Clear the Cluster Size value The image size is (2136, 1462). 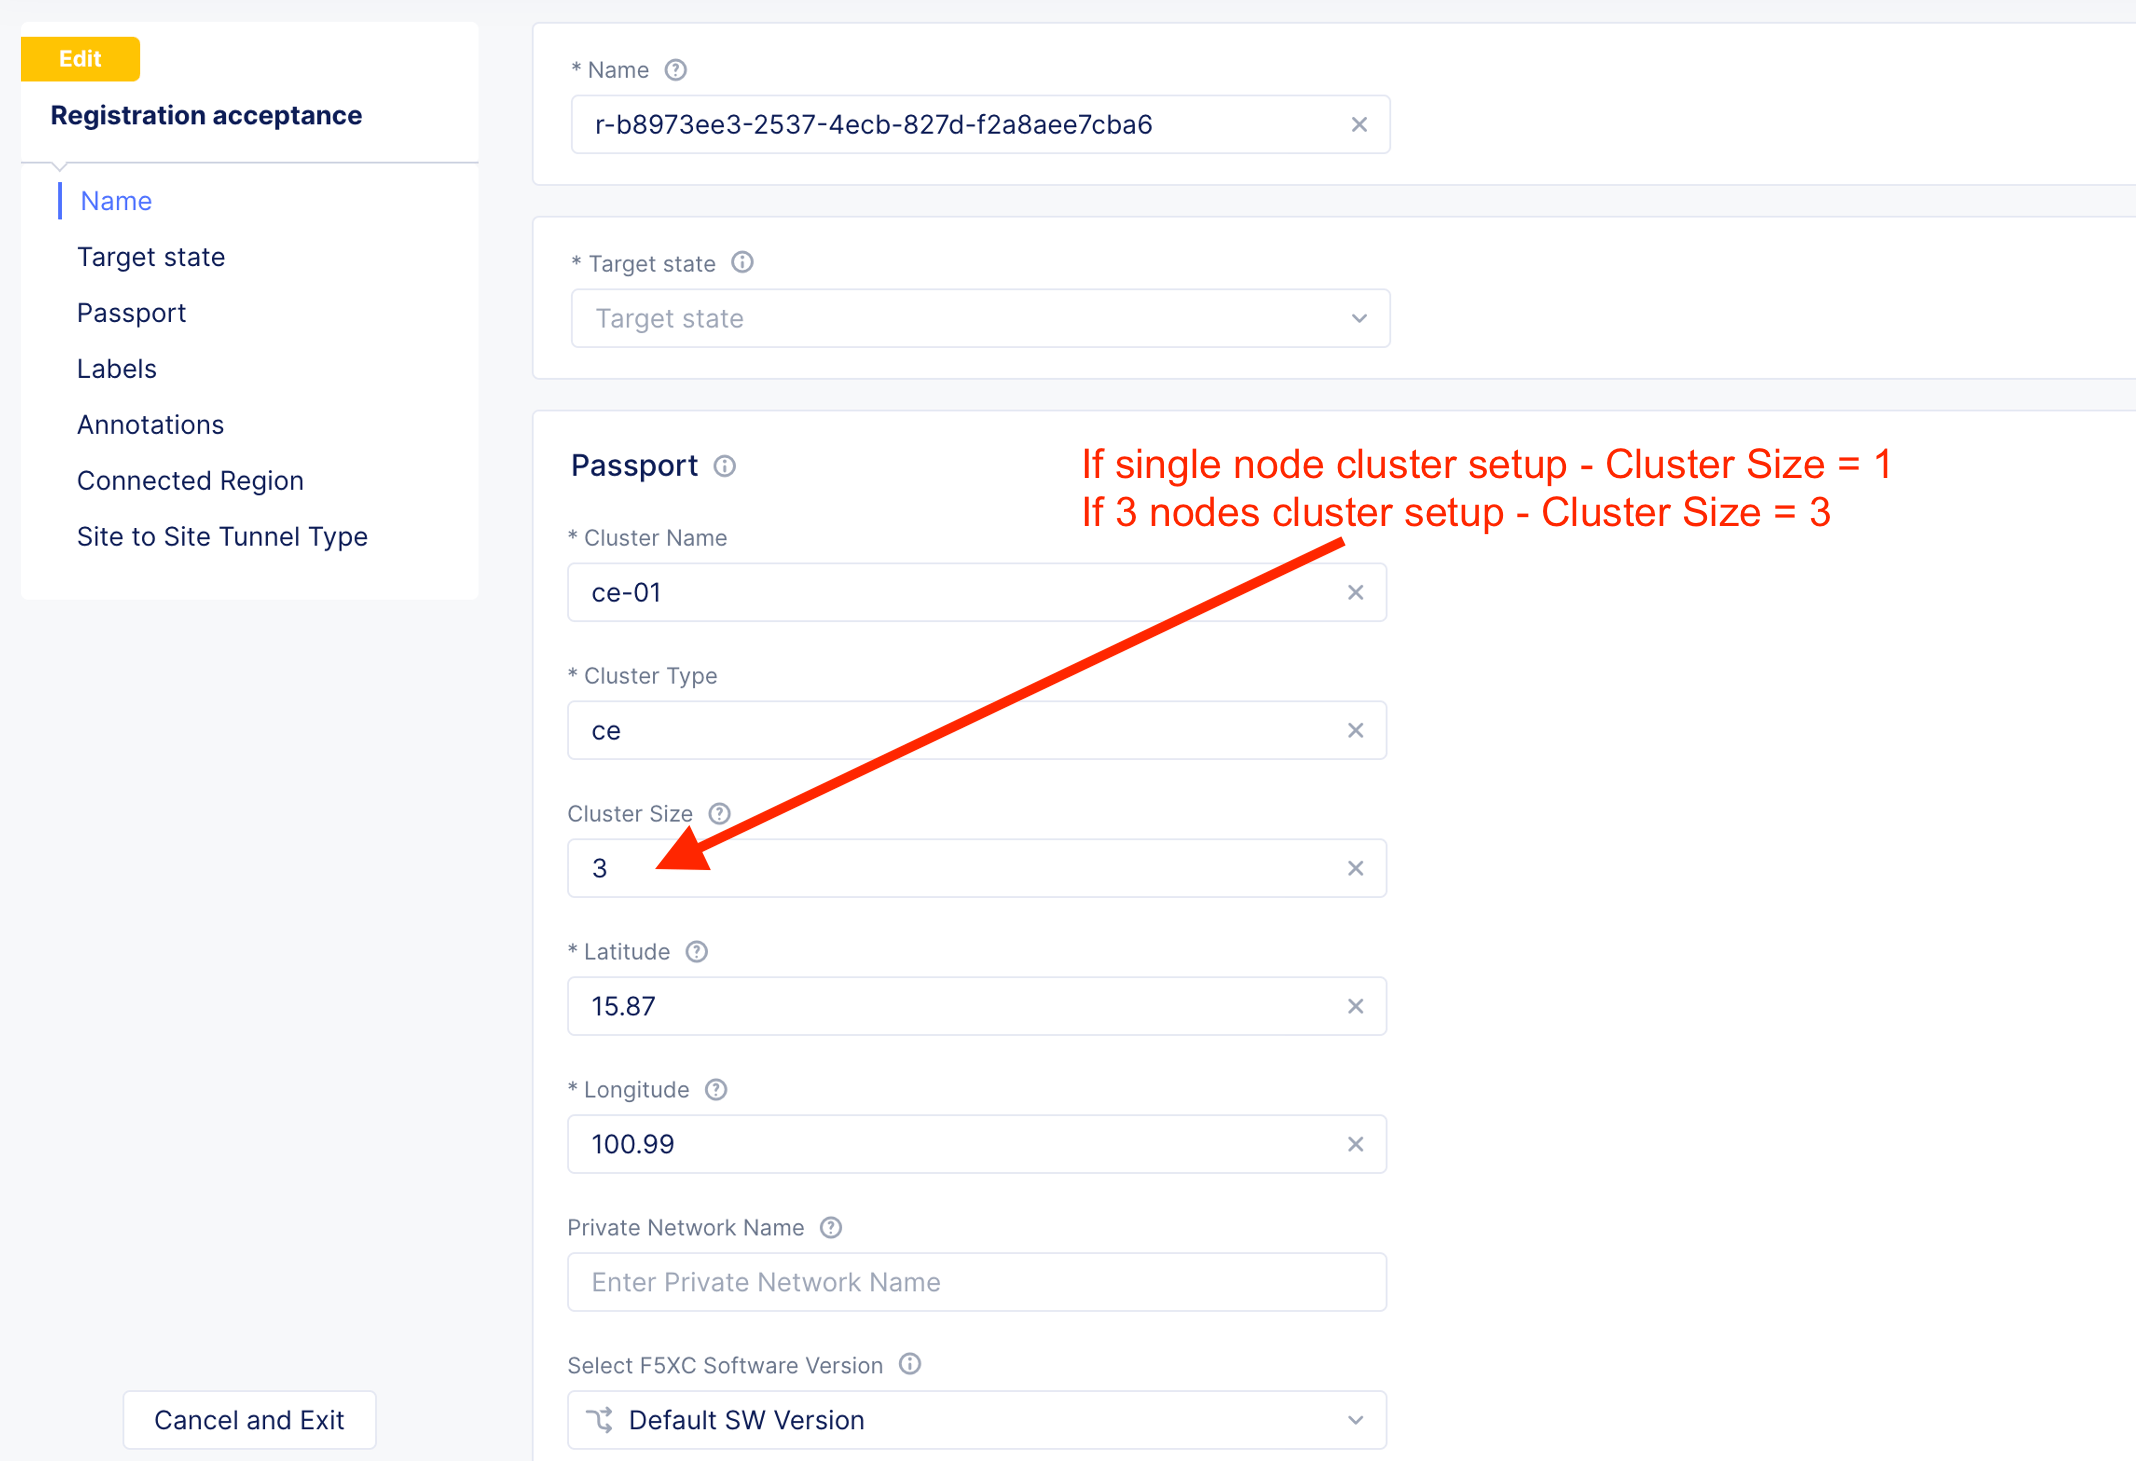1355,869
